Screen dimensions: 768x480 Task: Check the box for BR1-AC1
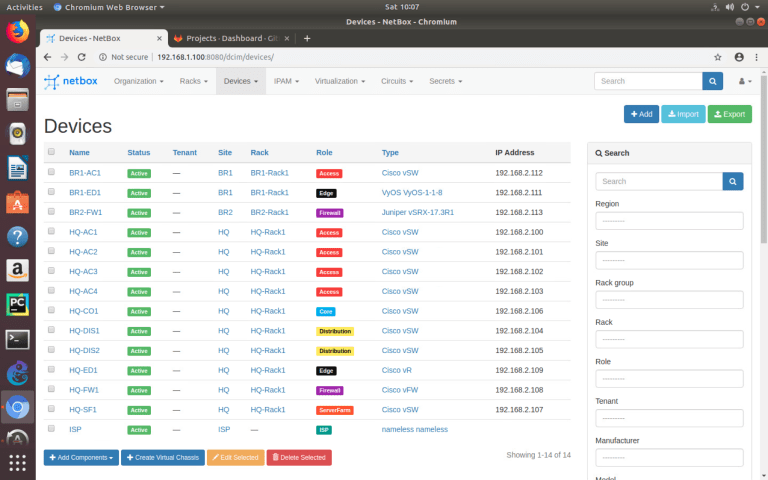coord(51,172)
